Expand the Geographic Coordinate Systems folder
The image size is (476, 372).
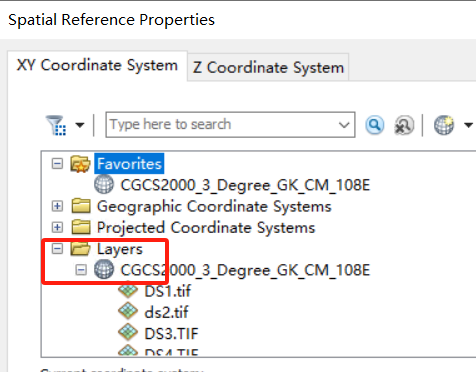[x=57, y=206]
